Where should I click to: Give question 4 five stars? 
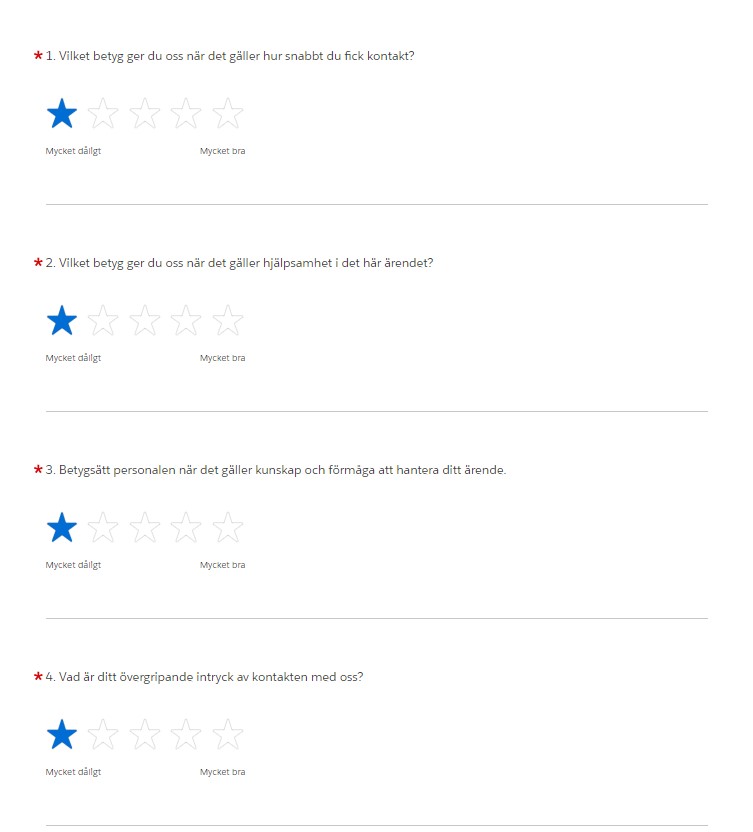click(228, 734)
